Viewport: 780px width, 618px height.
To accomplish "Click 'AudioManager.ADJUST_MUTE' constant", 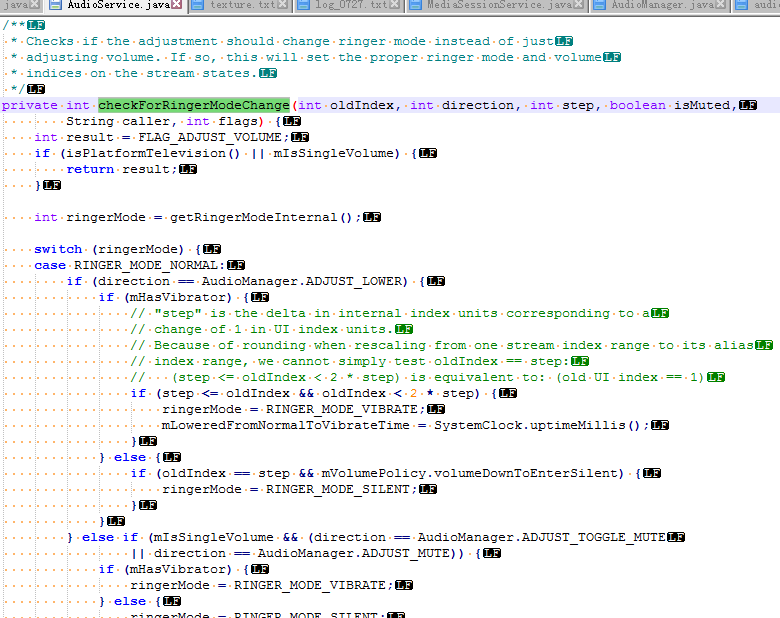I will 354,553.
